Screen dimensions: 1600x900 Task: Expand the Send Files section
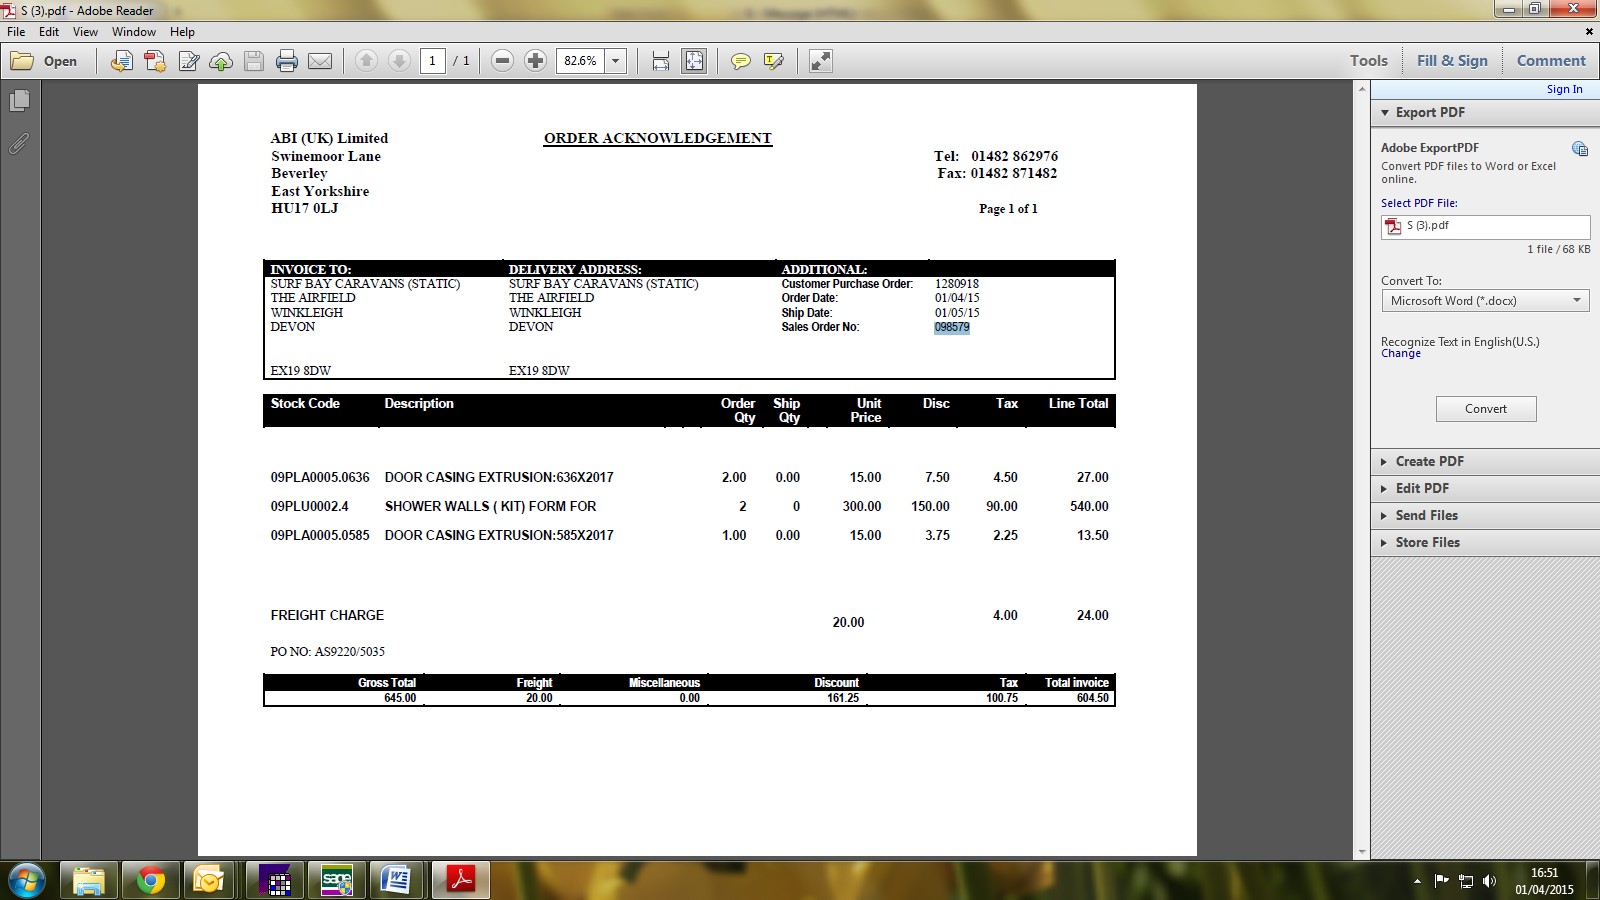click(1485, 515)
